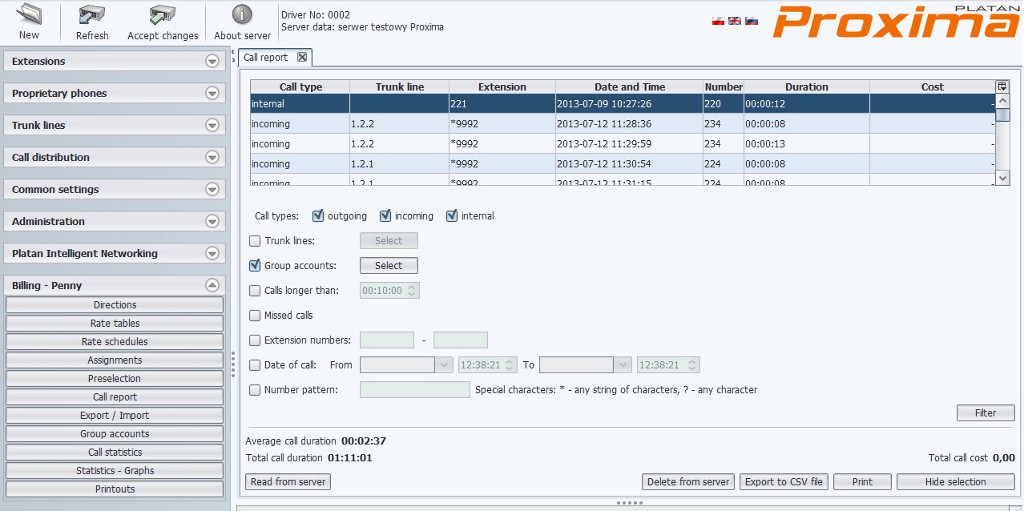Image resolution: width=1024 pixels, height=511 pixels.
Task: Switch language with the Polish flag
Action: point(718,20)
